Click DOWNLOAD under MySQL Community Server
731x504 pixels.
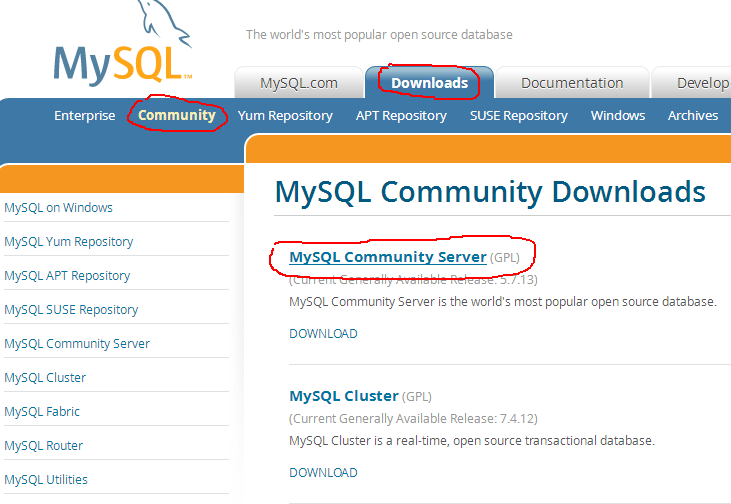323,334
